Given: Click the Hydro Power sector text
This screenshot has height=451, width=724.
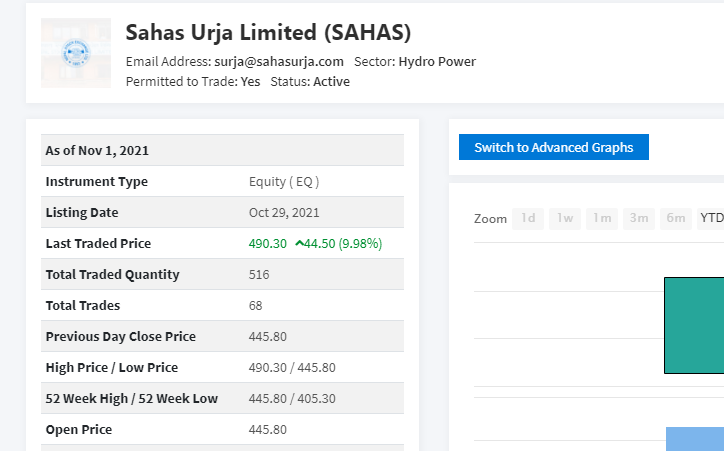Looking at the screenshot, I should point(437,61).
